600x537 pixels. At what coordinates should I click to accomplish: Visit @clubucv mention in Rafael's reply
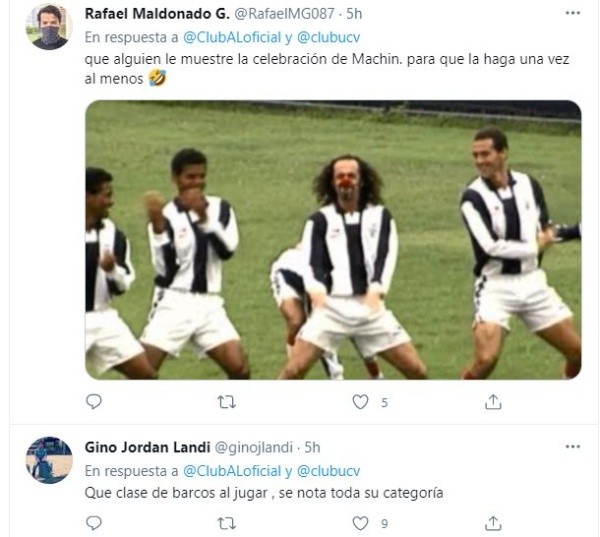click(x=329, y=38)
